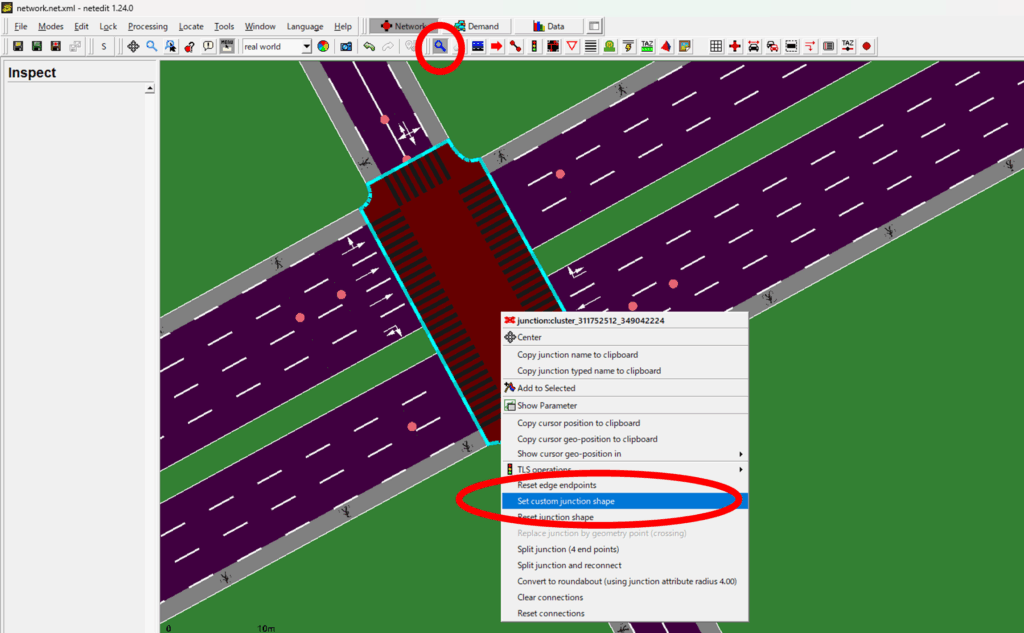Image resolution: width=1024 pixels, height=633 pixels.
Task: Select the red line-with-dots edge icon
Action: coord(515,46)
